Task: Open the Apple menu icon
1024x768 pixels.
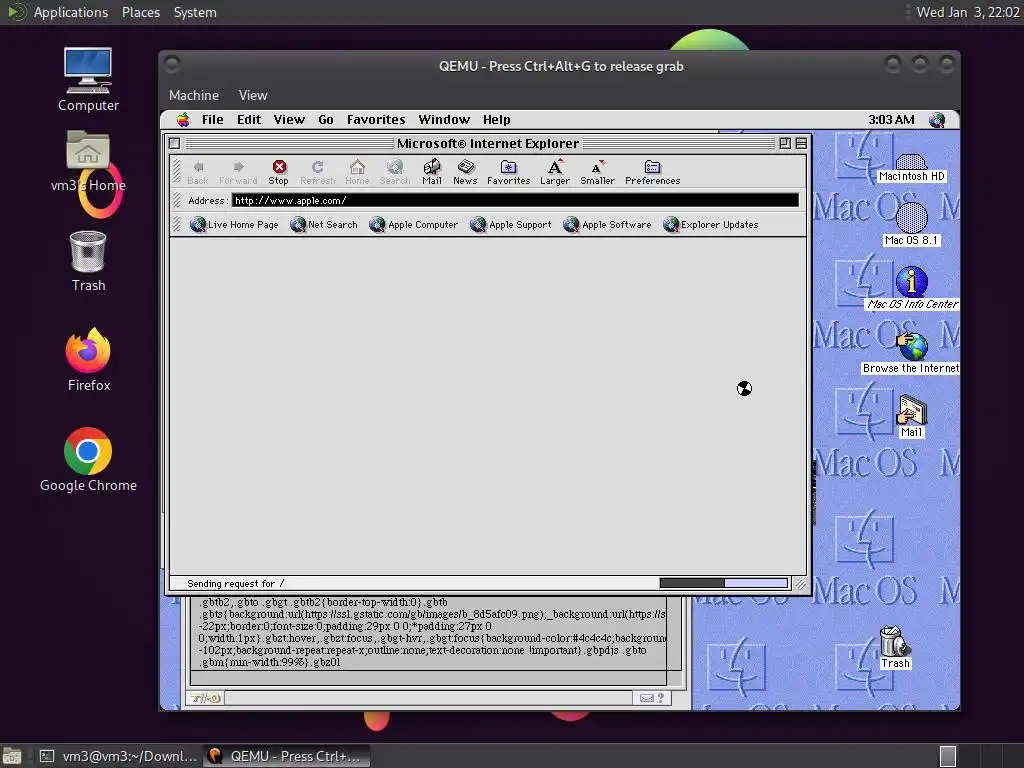Action: click(183, 120)
